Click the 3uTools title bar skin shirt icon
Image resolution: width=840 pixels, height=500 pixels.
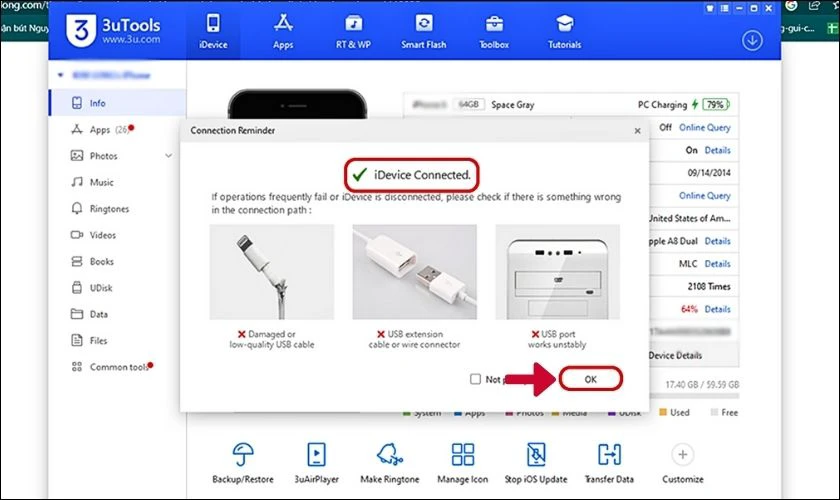point(709,8)
